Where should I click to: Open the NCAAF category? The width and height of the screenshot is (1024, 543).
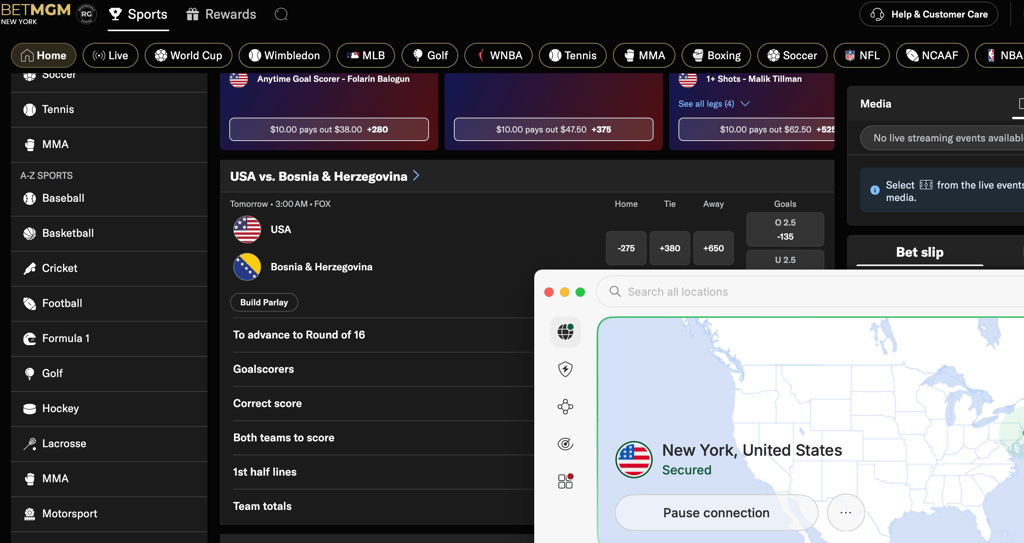coord(932,56)
